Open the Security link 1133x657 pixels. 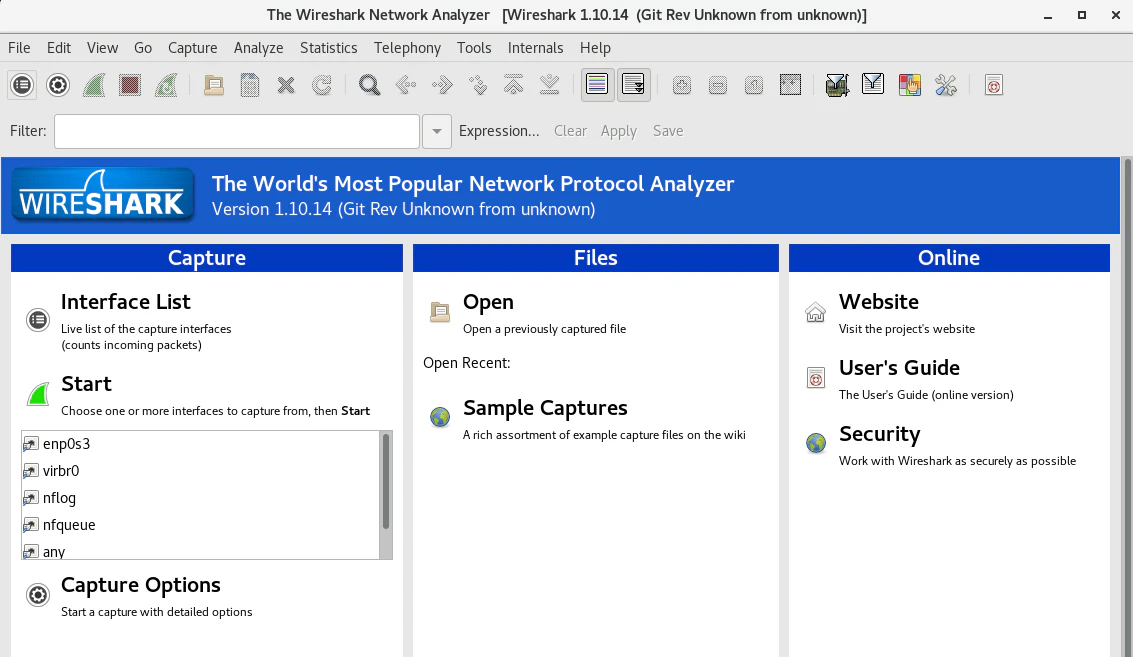click(x=879, y=434)
